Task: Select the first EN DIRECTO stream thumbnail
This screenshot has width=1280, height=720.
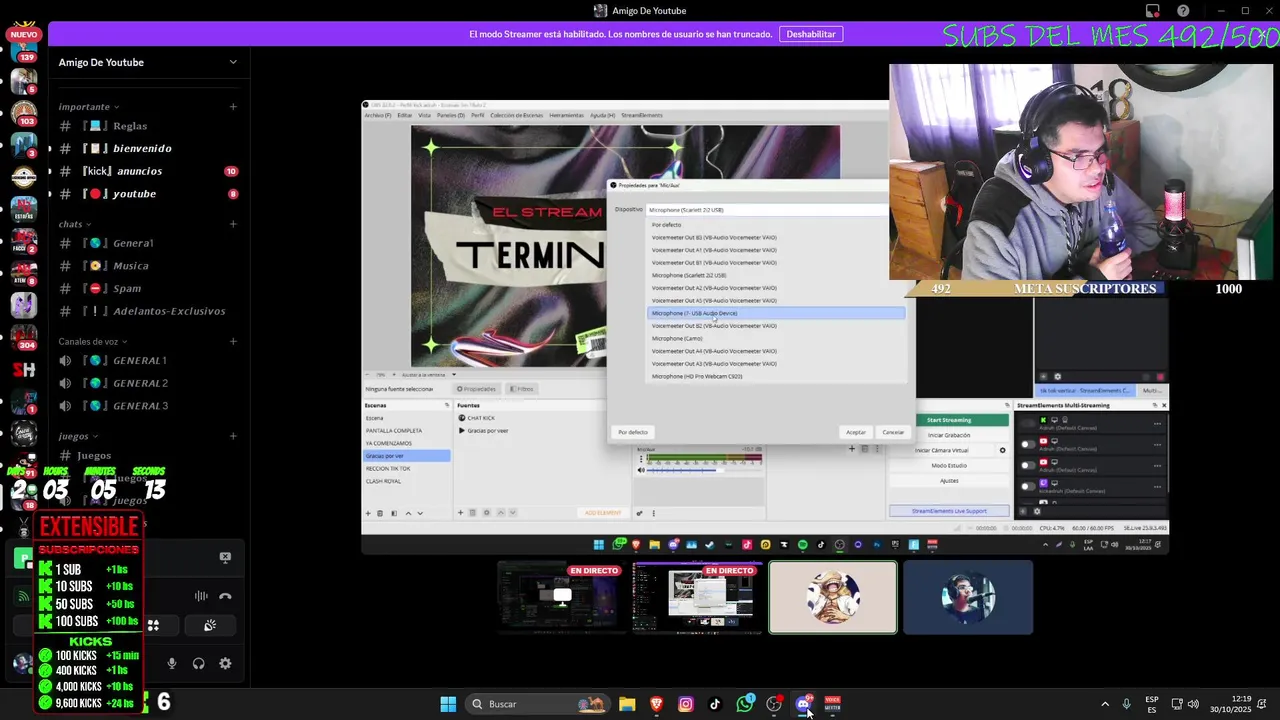Action: [x=561, y=597]
